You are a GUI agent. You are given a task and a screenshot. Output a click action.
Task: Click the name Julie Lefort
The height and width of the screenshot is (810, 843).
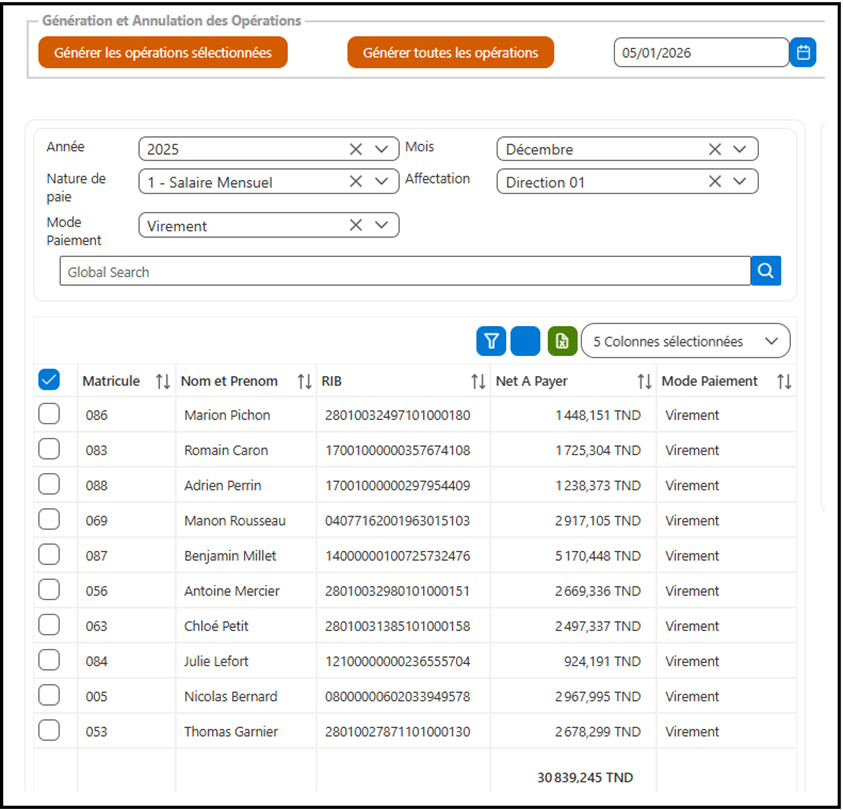tap(216, 661)
